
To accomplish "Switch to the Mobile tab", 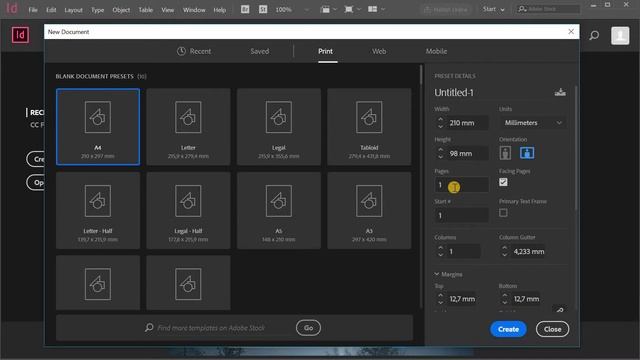I will (x=436, y=51).
